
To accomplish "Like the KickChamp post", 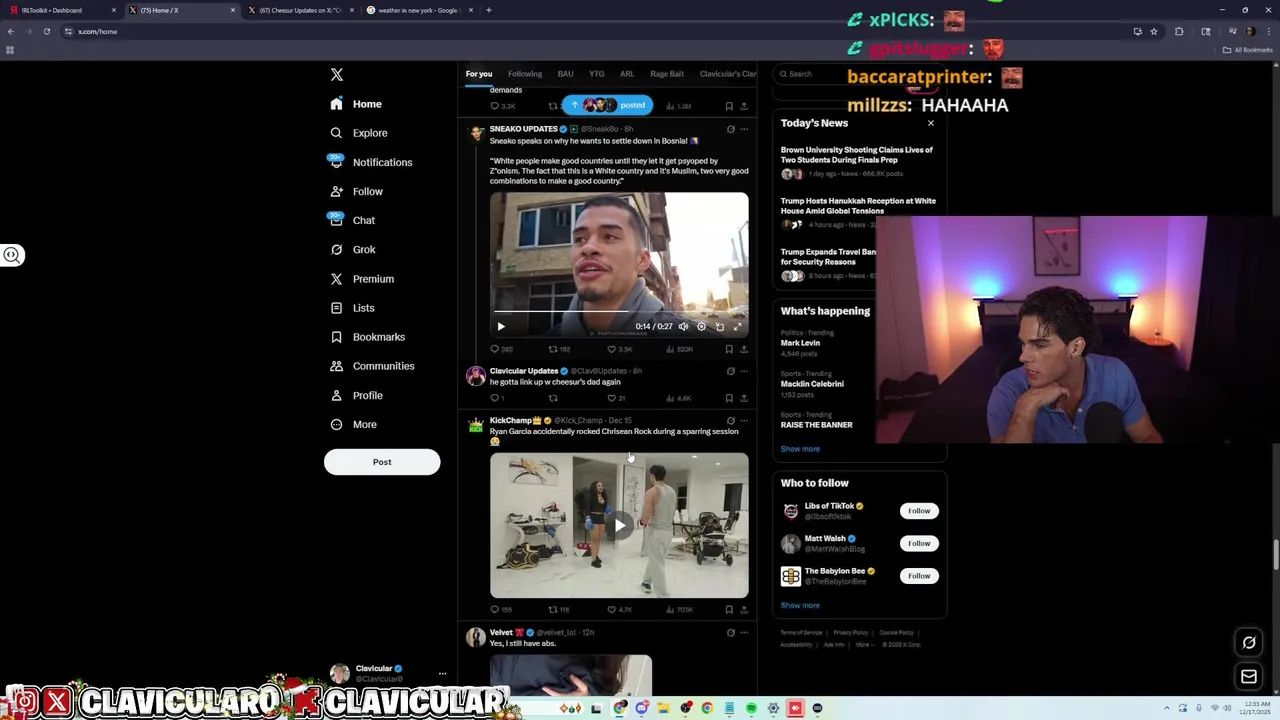I will [x=612, y=609].
